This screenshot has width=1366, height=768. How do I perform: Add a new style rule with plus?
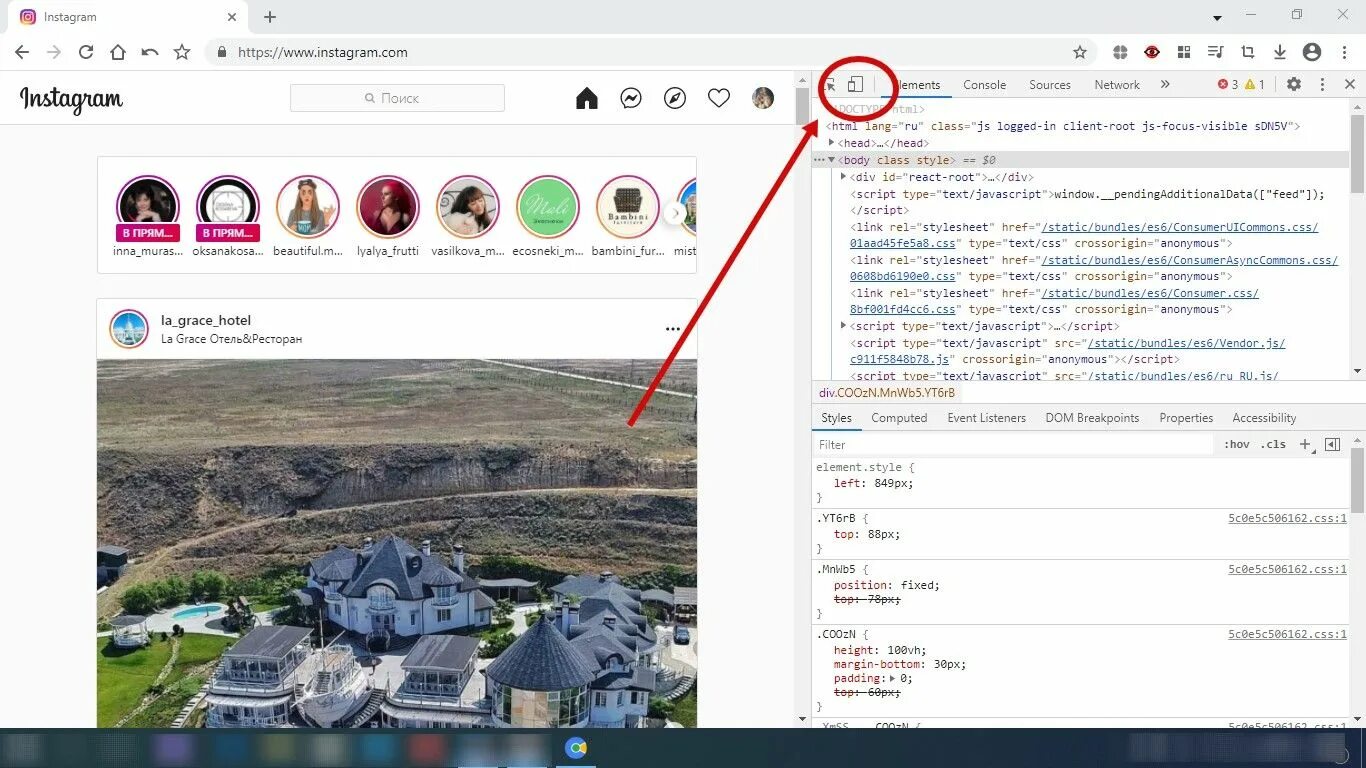tap(1305, 445)
